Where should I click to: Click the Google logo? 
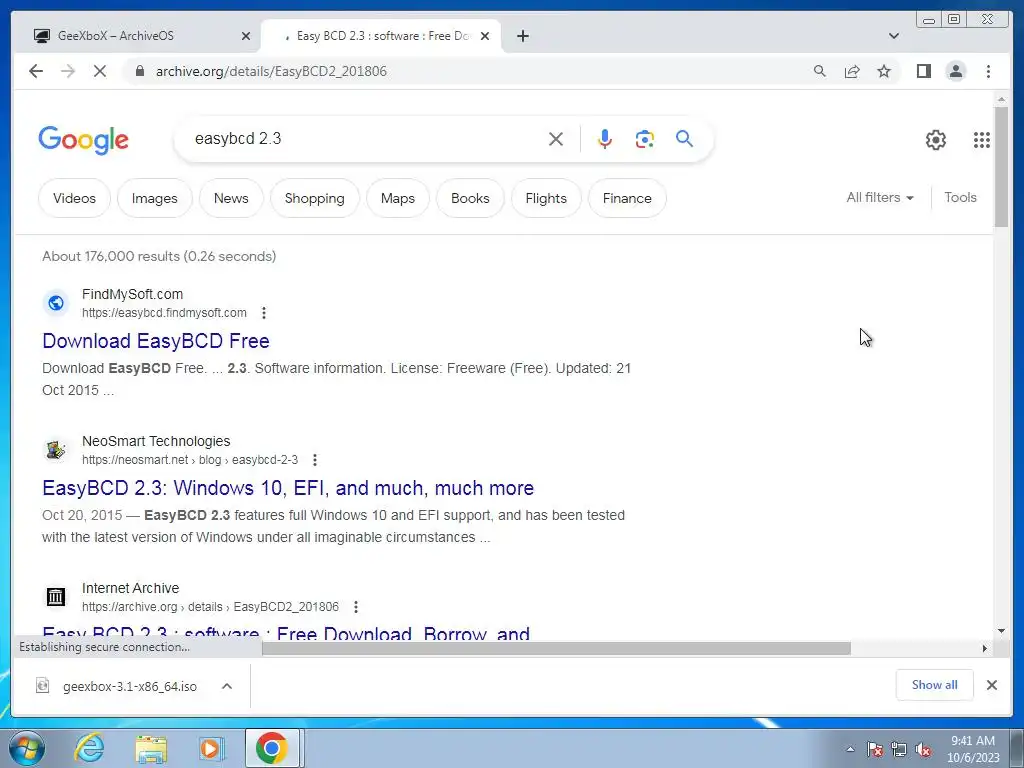tap(84, 140)
